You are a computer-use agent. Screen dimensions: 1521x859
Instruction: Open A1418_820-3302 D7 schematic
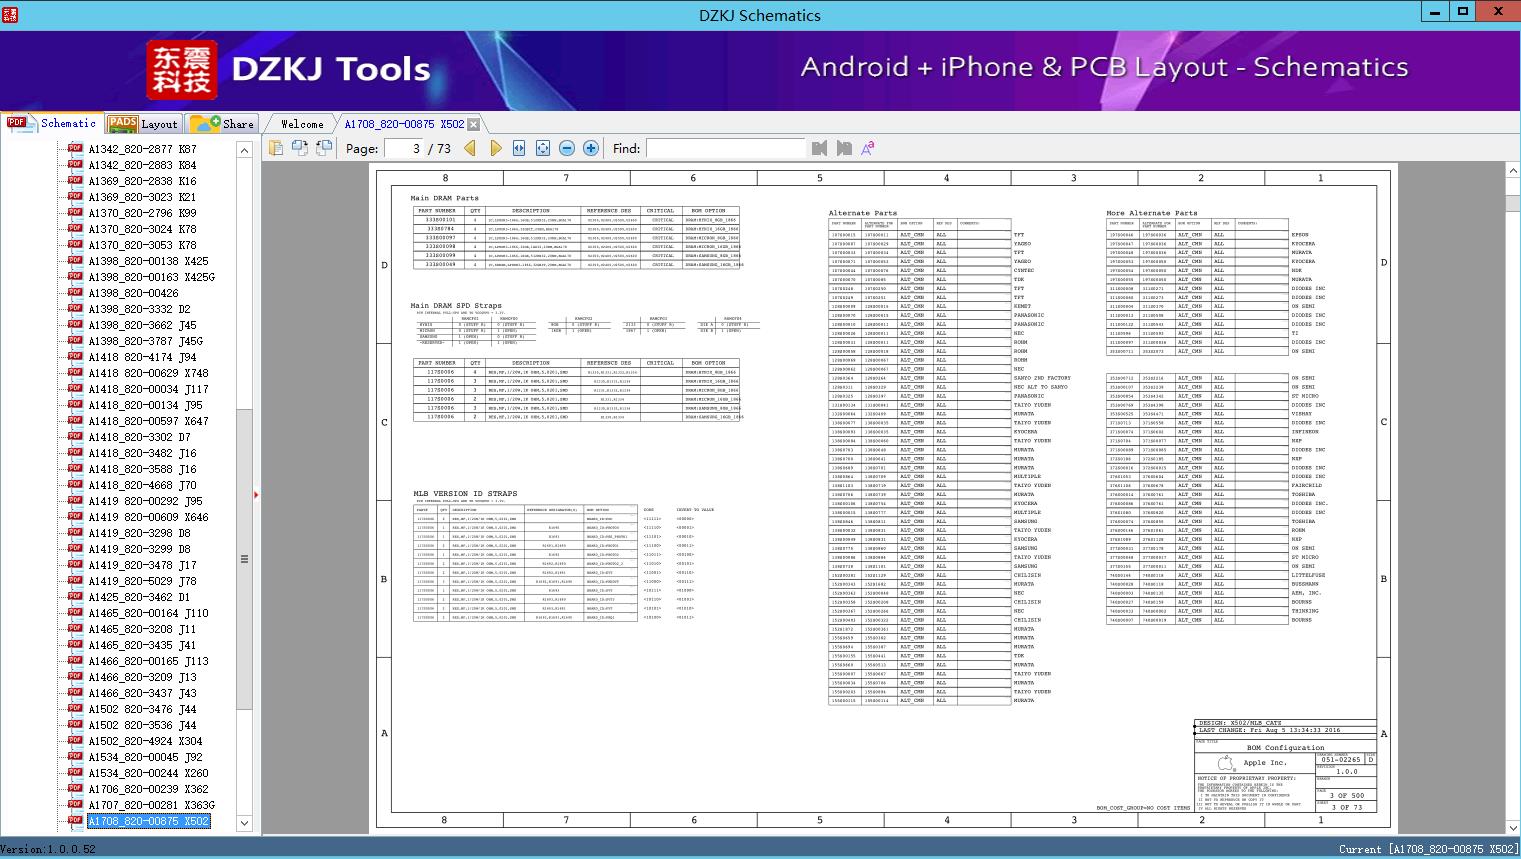(139, 437)
